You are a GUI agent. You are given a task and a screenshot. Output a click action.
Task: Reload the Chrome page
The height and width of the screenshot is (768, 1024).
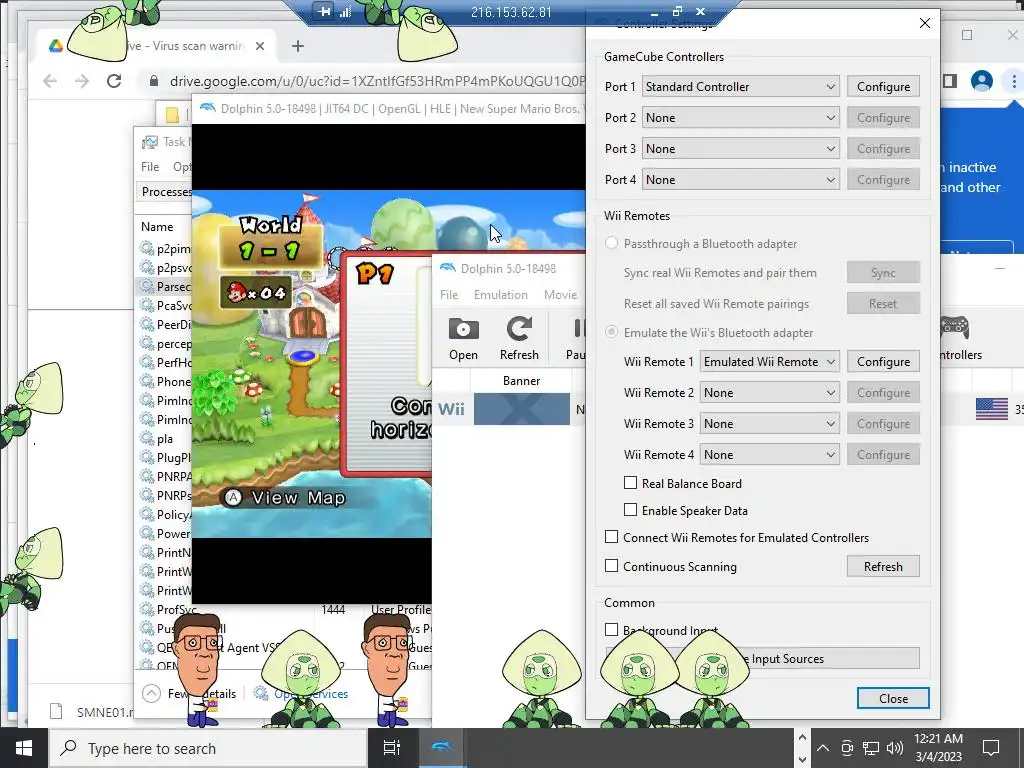click(114, 81)
